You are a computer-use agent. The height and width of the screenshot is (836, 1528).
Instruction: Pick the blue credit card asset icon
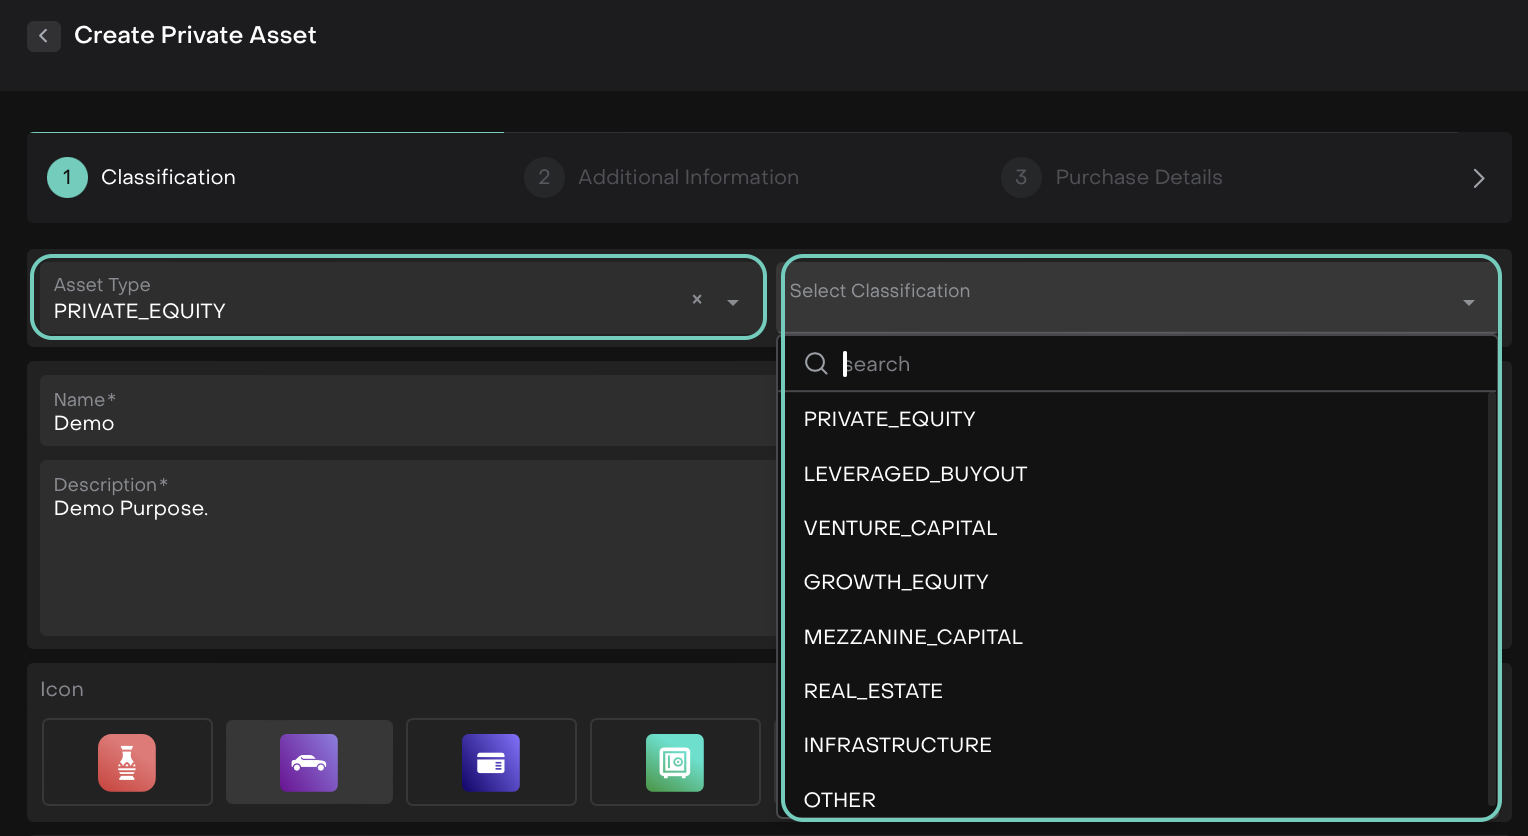click(490, 762)
